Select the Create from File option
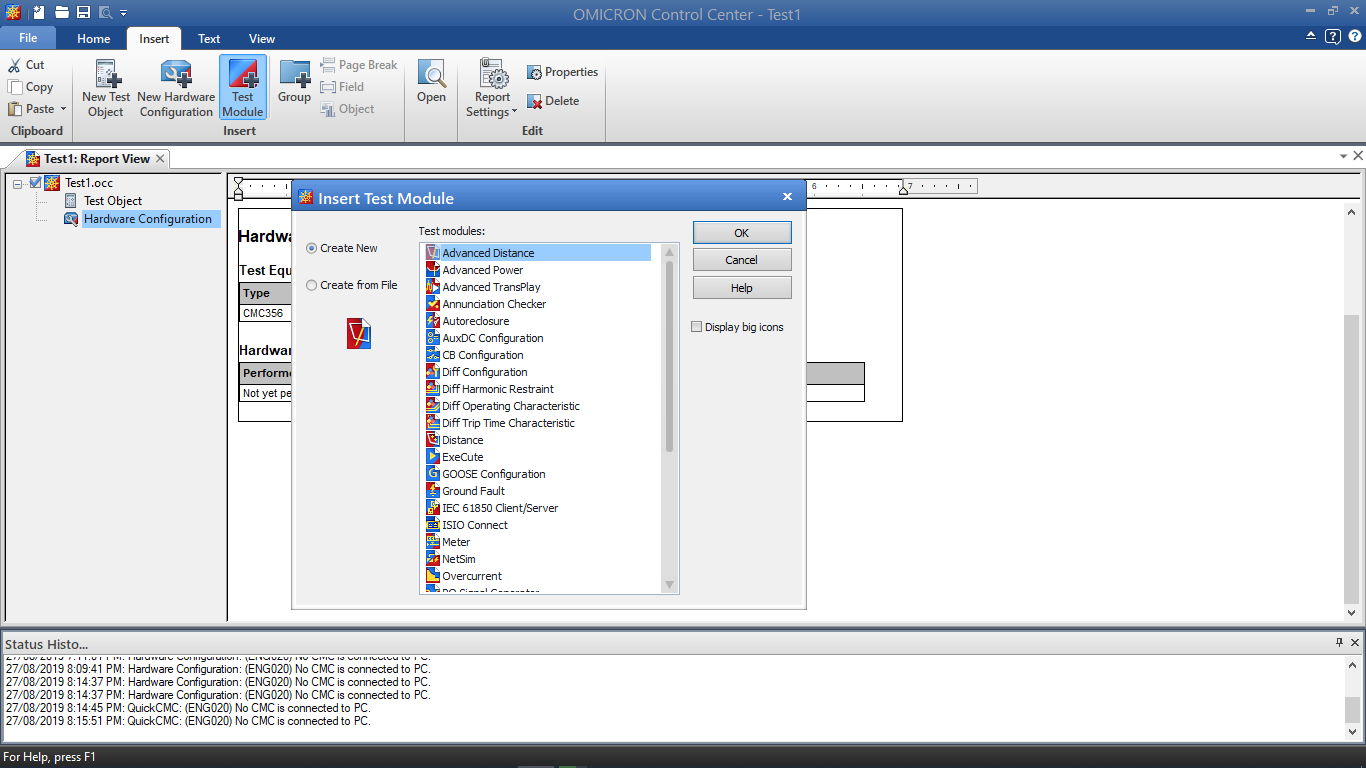This screenshot has width=1366, height=768. point(312,285)
